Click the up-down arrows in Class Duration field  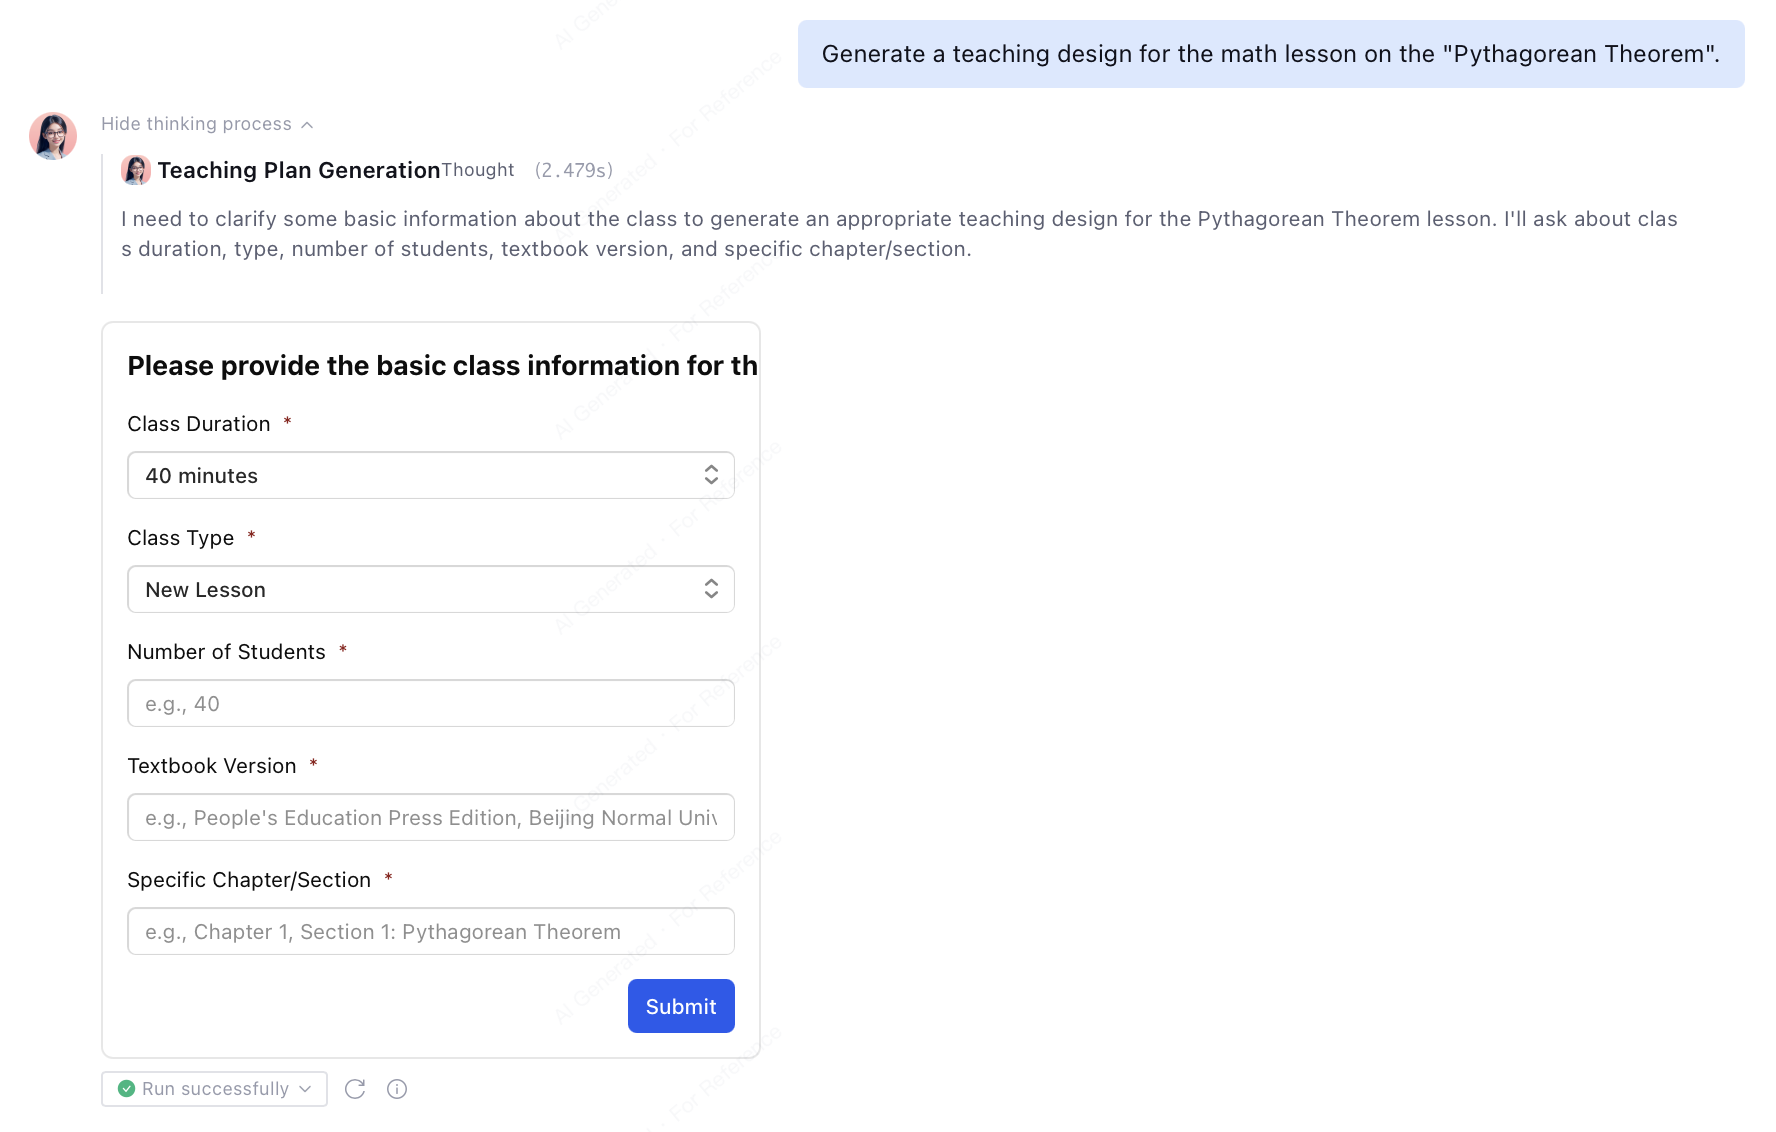point(711,475)
